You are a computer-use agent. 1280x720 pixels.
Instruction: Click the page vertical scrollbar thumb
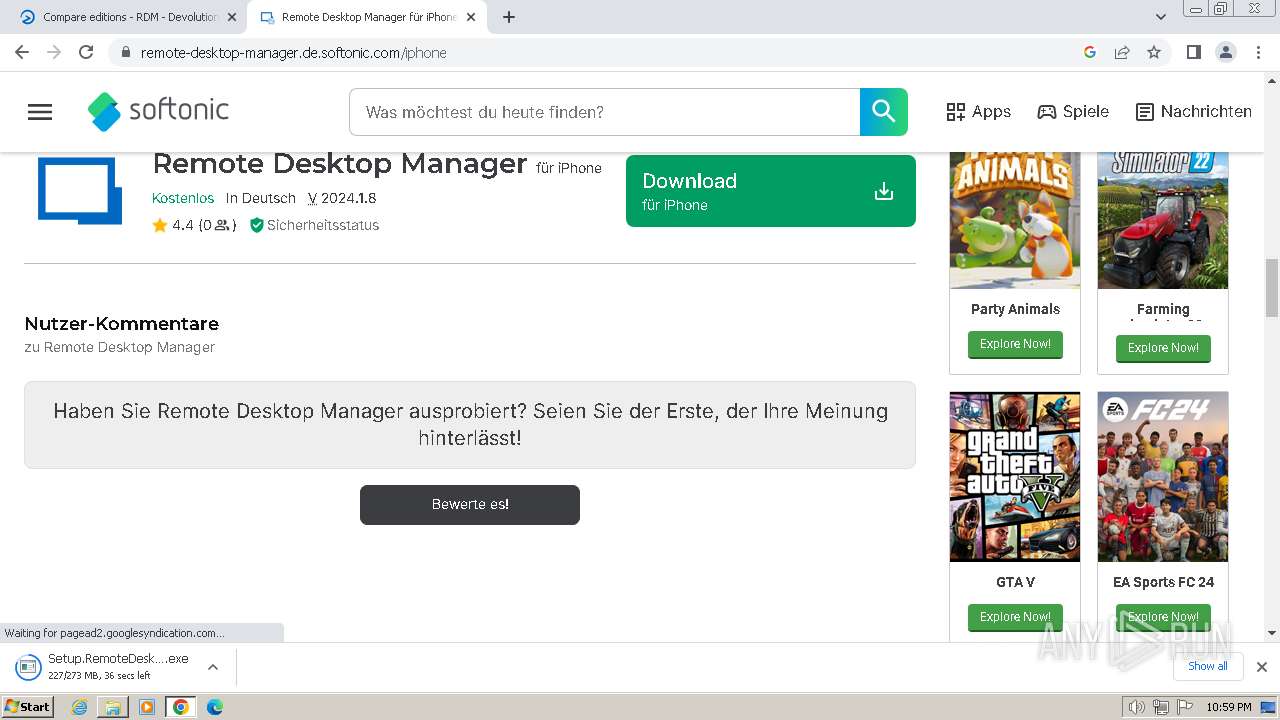pyautogui.click(x=1272, y=288)
